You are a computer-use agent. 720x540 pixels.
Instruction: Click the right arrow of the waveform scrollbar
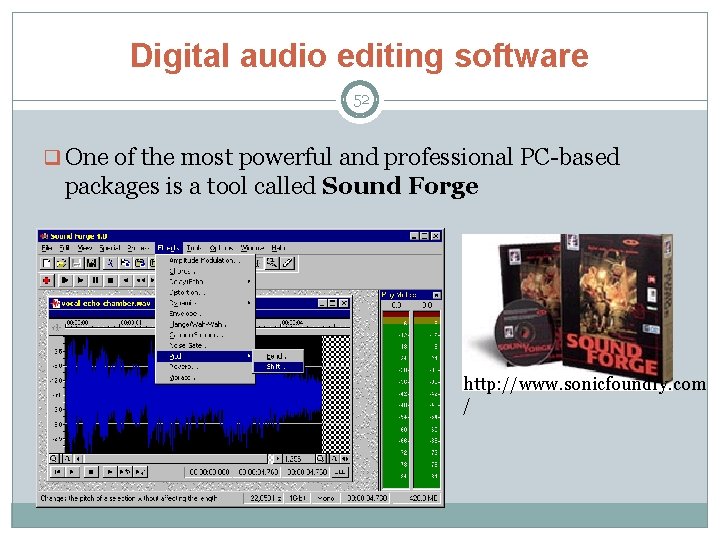278,458
